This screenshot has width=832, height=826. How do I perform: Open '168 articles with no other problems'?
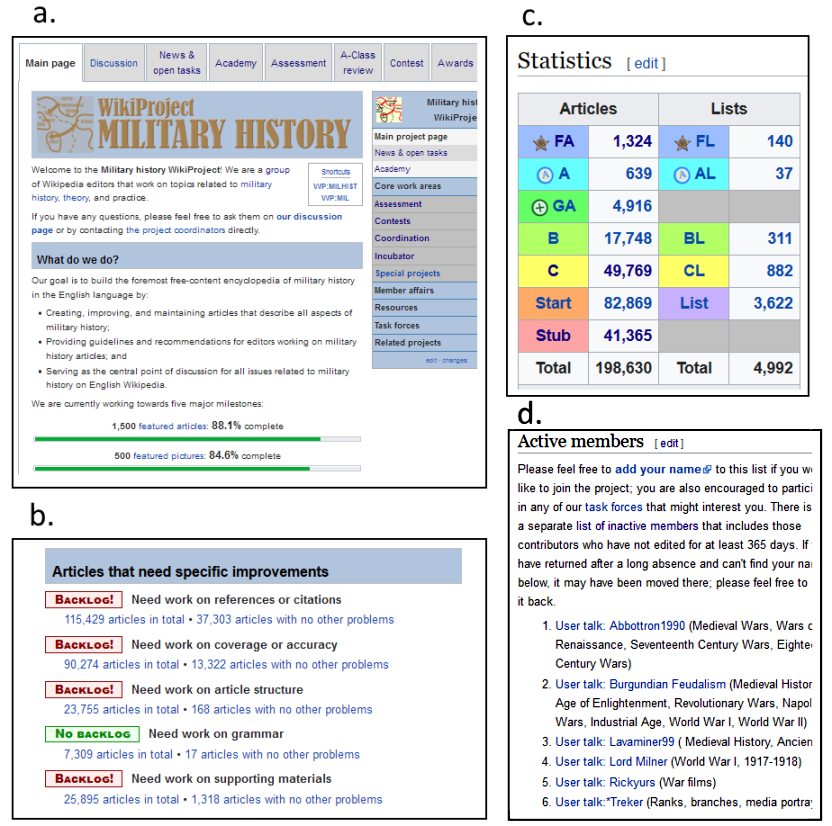282,710
